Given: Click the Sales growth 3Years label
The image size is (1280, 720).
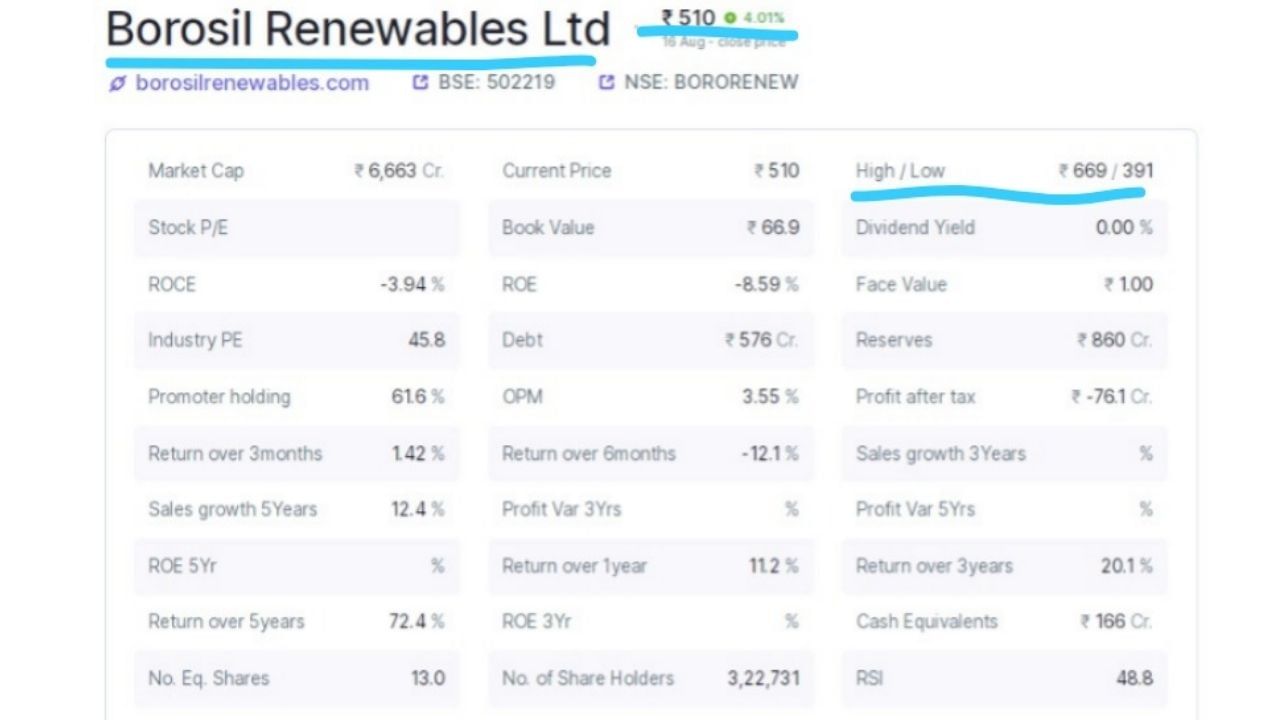Looking at the screenshot, I should click(x=941, y=454).
